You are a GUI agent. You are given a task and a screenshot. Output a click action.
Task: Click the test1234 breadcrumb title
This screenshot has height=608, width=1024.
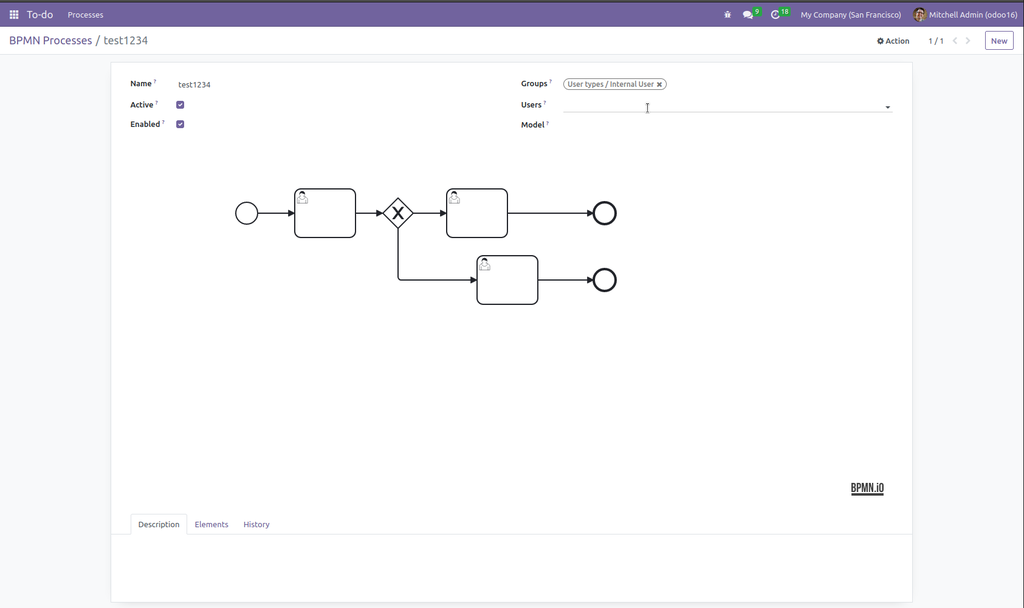pyautogui.click(x=125, y=40)
